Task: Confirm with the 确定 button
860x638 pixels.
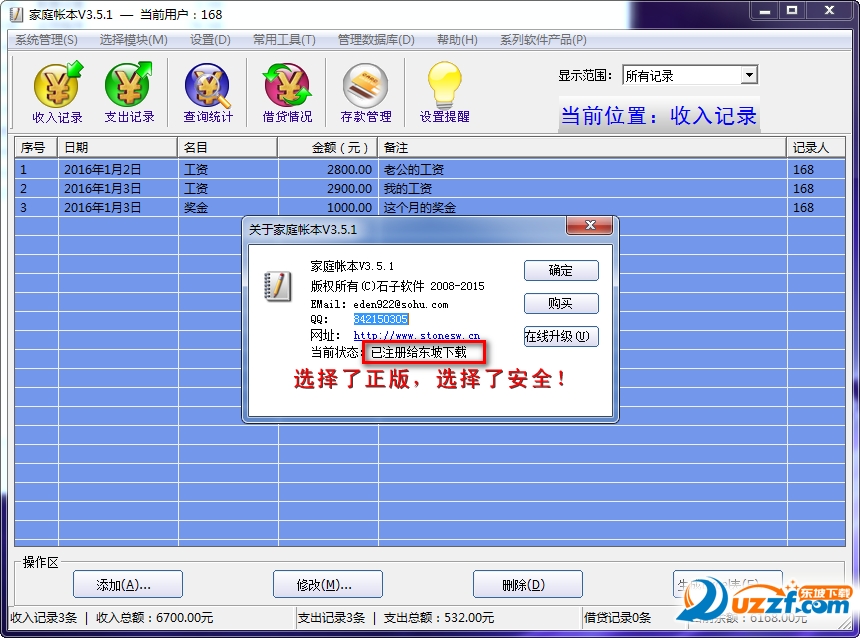Action: pyautogui.click(x=561, y=270)
